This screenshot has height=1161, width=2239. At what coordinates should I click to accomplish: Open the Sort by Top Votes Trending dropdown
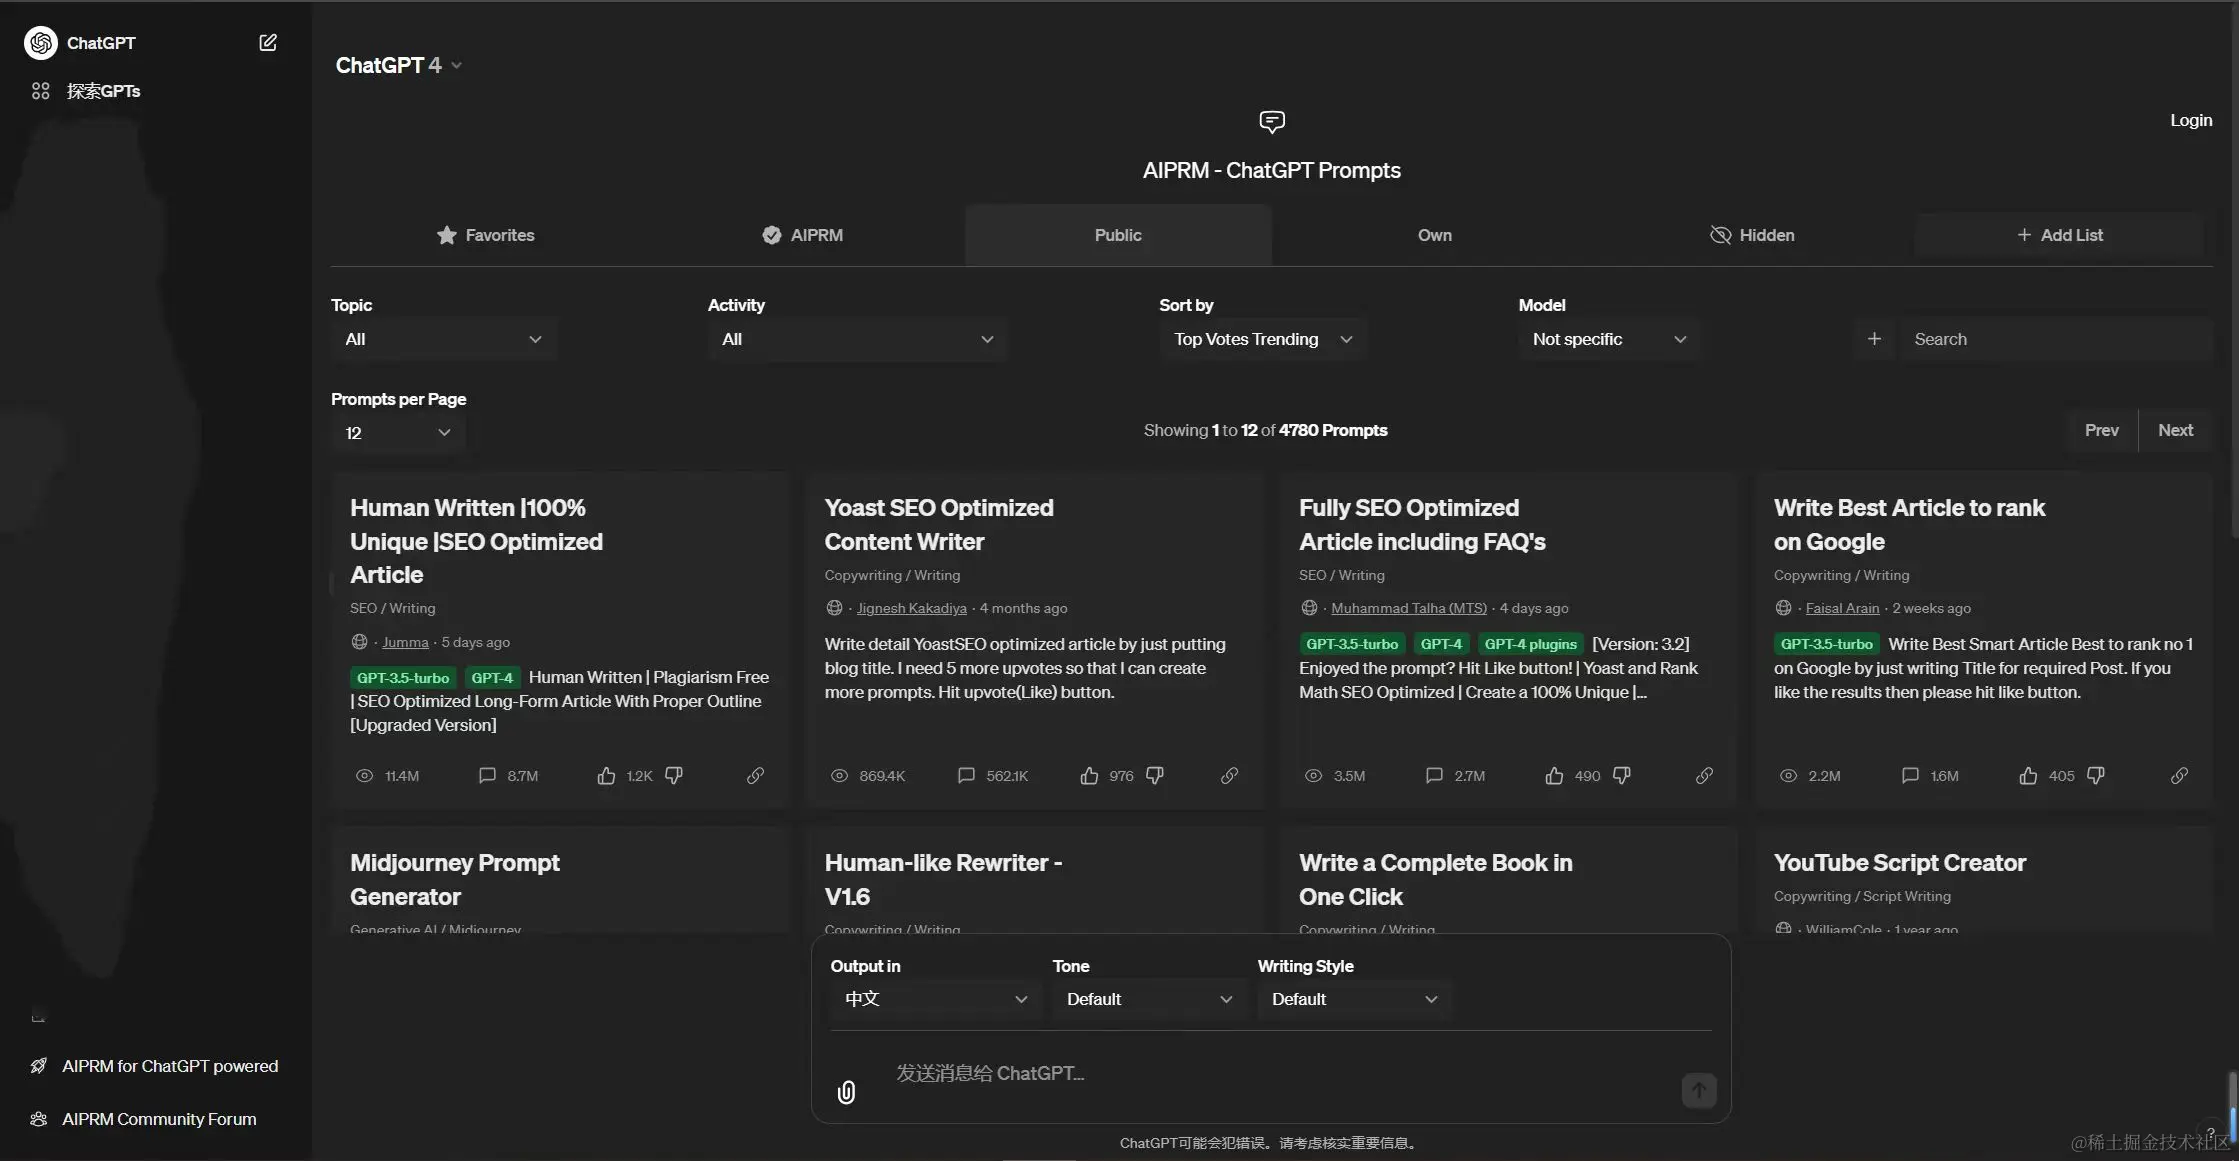[1262, 339]
